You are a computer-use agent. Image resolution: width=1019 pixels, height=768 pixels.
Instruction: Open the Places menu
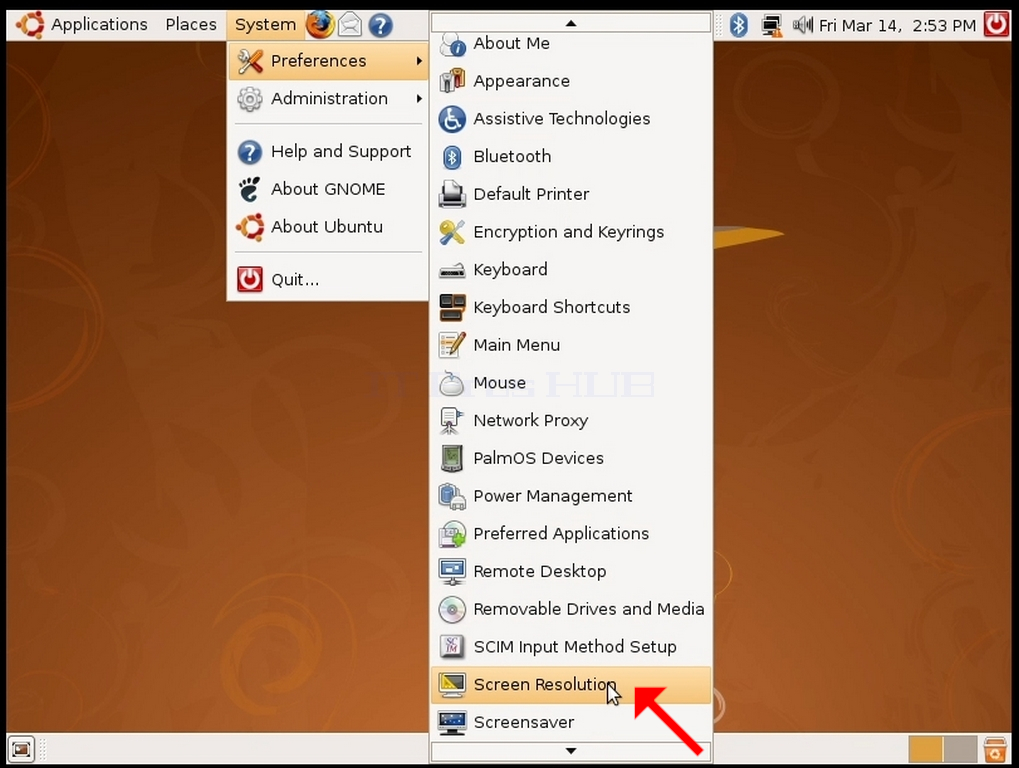point(190,25)
